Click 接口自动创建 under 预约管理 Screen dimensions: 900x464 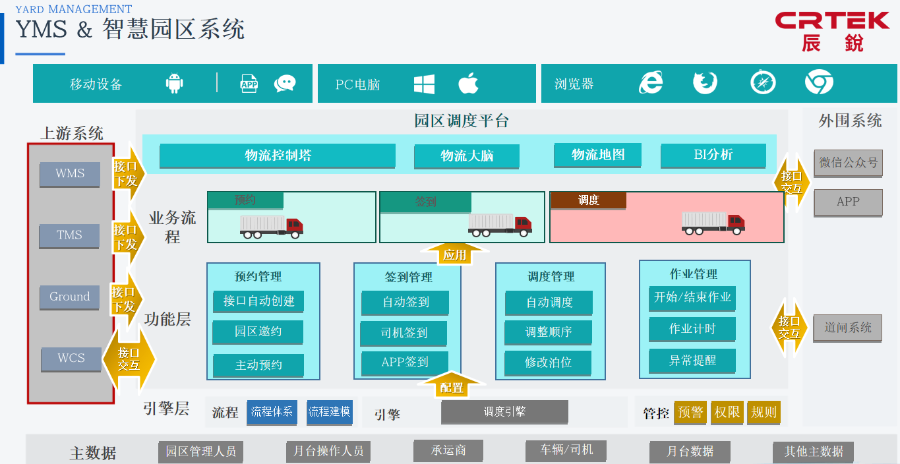pos(258,301)
